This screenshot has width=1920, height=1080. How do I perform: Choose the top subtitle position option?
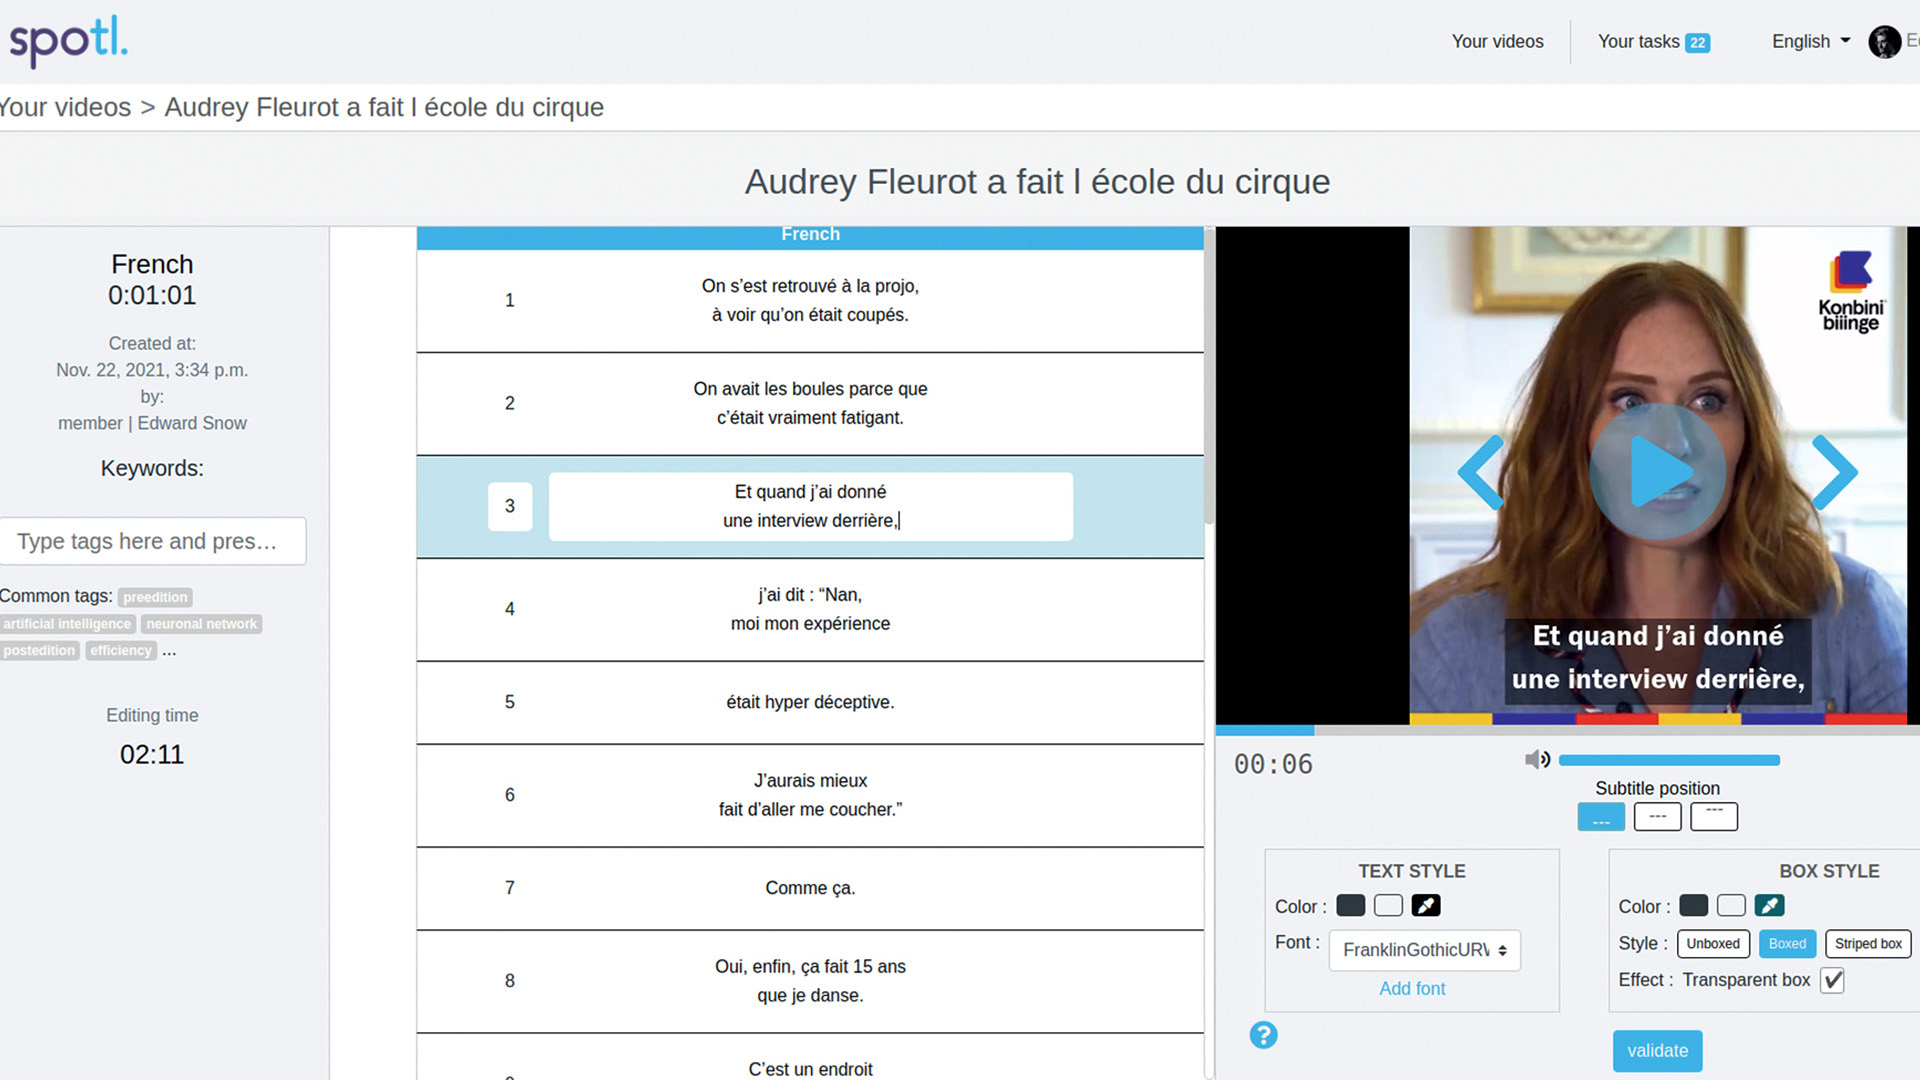click(1713, 816)
